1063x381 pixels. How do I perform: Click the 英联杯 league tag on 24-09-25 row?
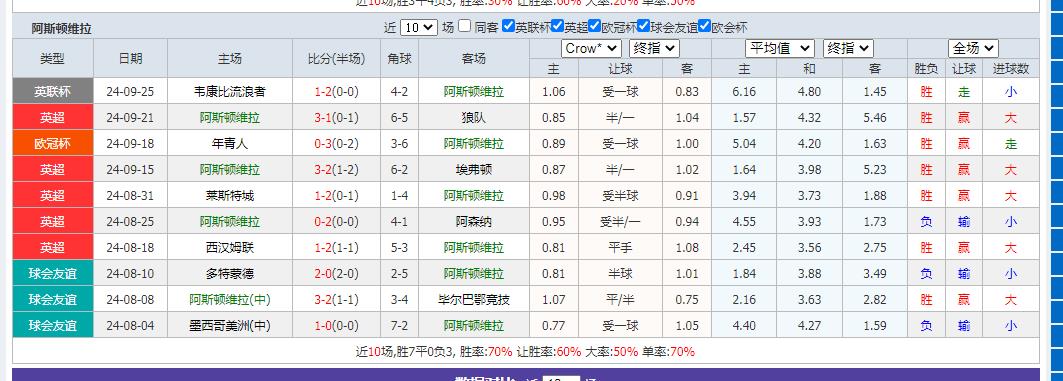(53, 92)
